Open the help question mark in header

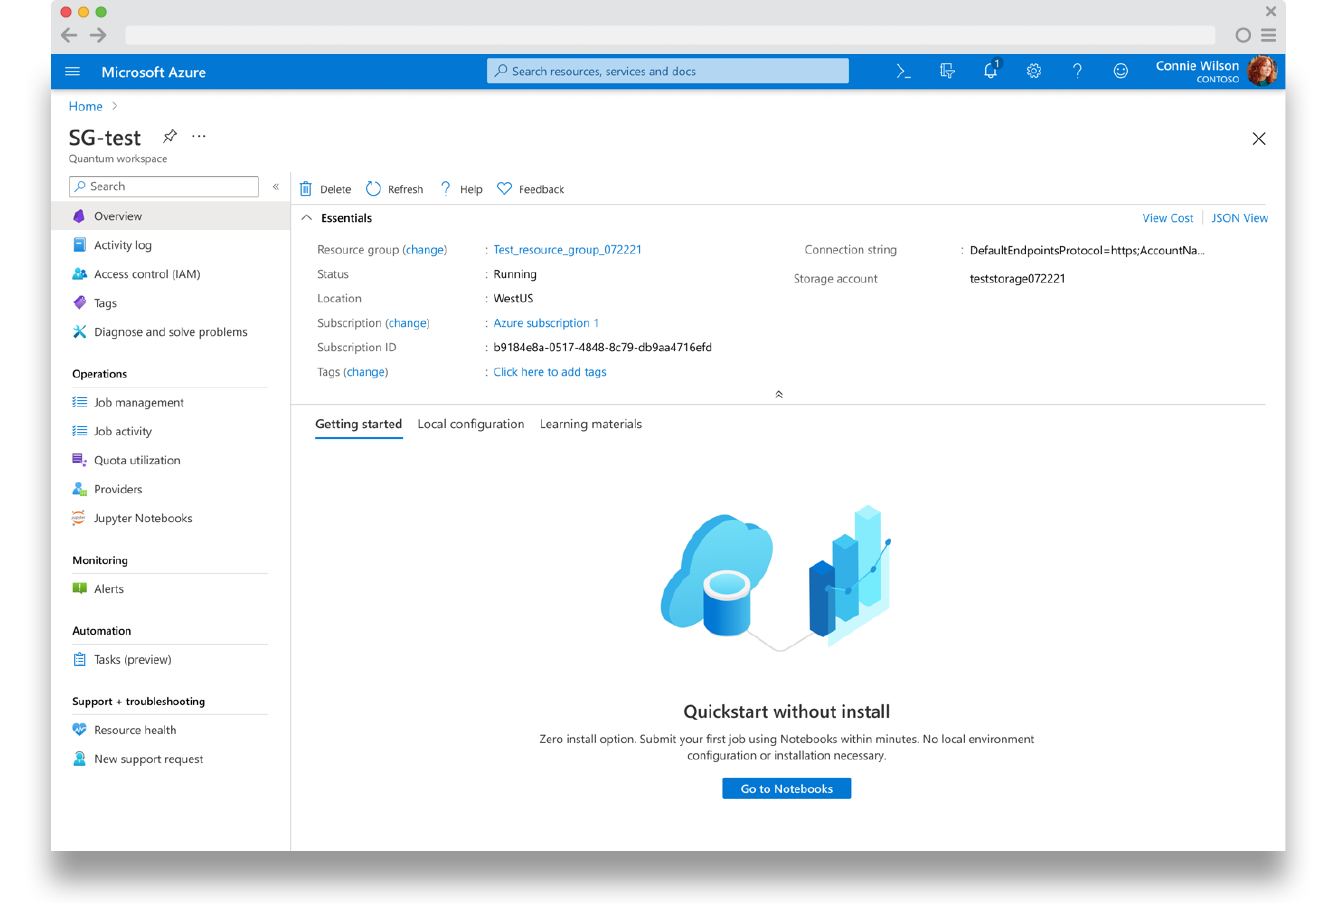[1077, 71]
